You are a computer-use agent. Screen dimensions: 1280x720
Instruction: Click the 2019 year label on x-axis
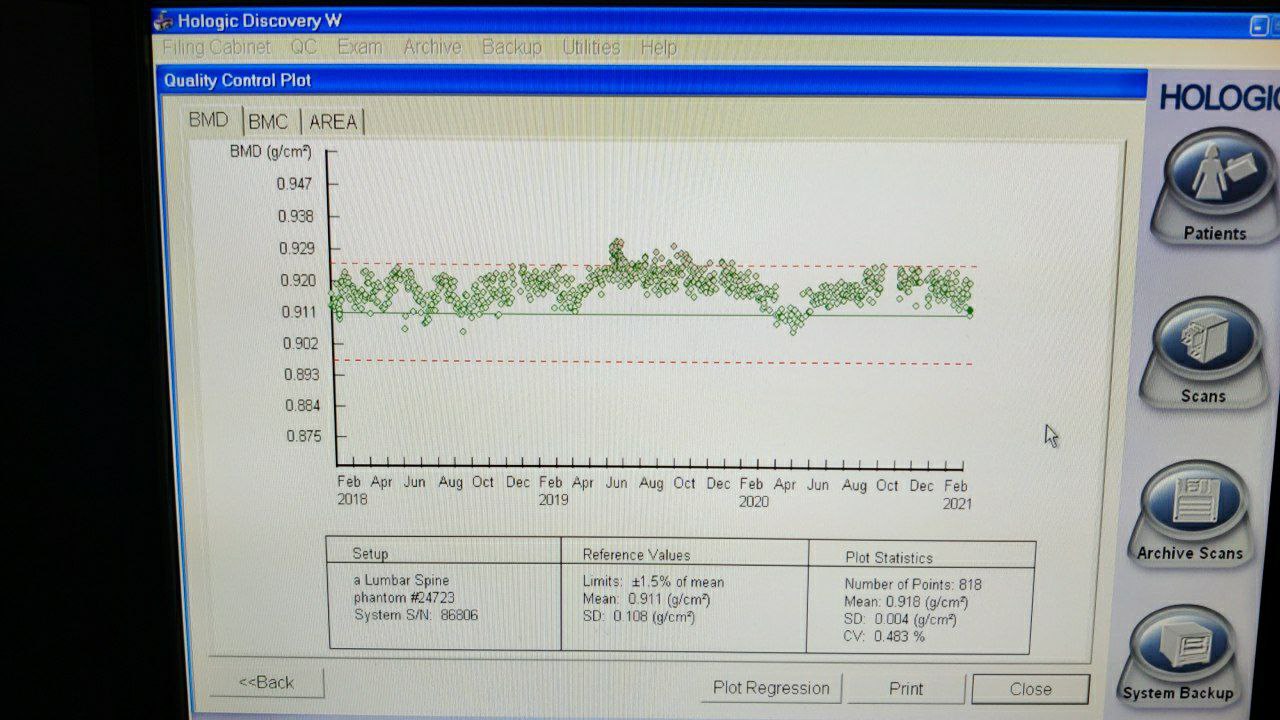pos(553,499)
